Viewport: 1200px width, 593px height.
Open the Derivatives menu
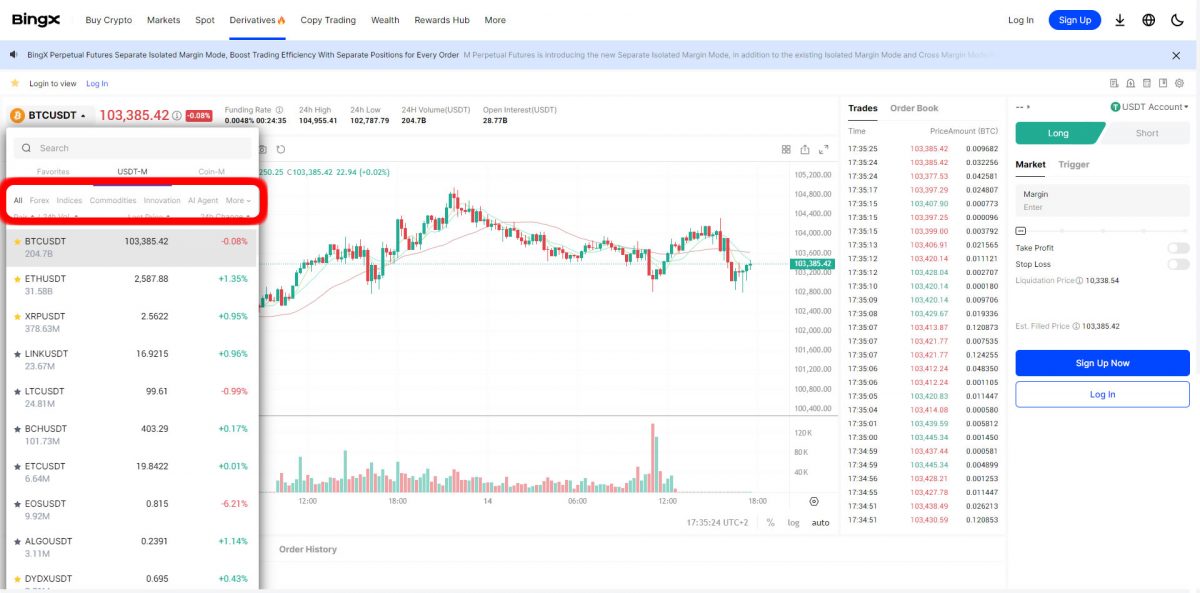tap(257, 20)
